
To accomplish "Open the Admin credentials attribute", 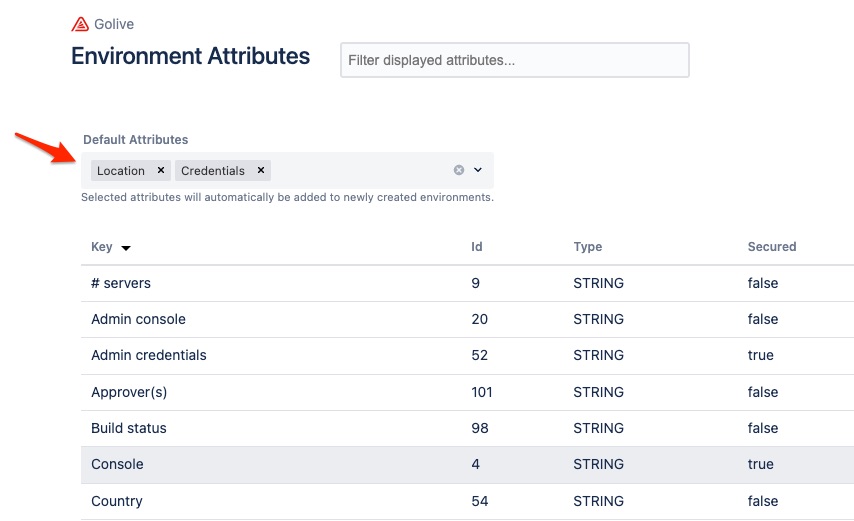I will pos(149,355).
